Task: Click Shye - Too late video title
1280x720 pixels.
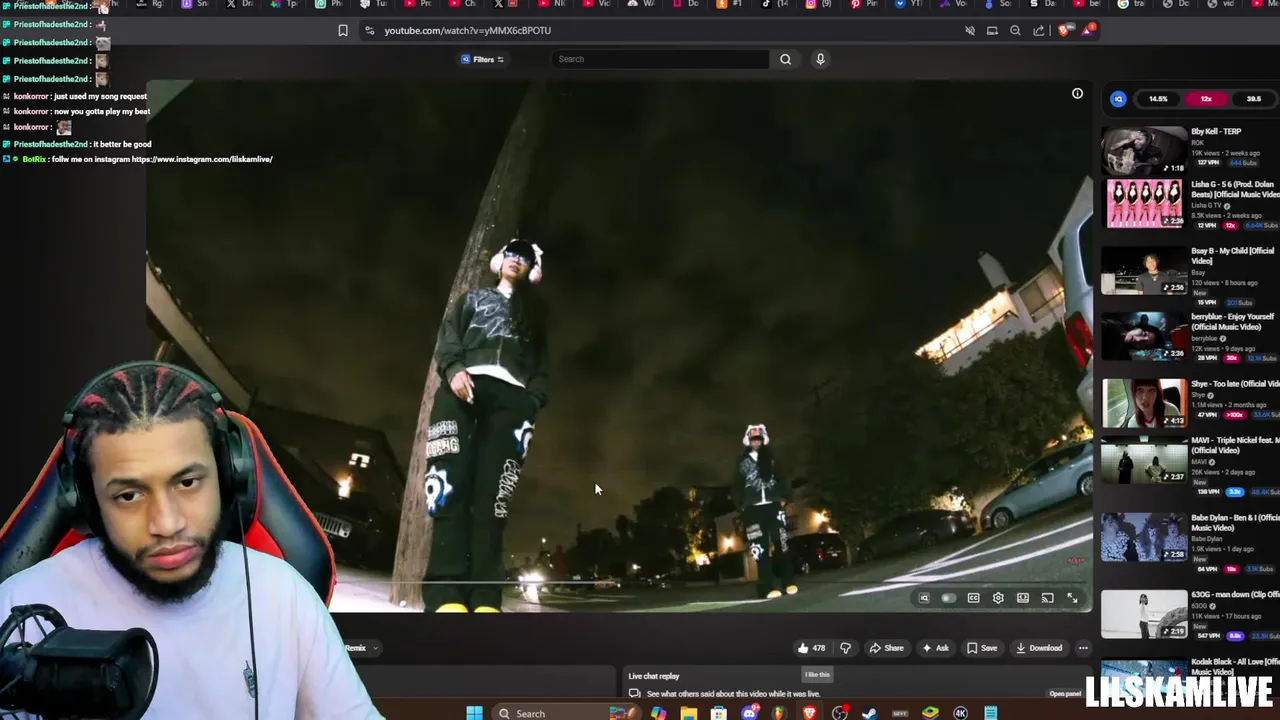Action: 1235,384
